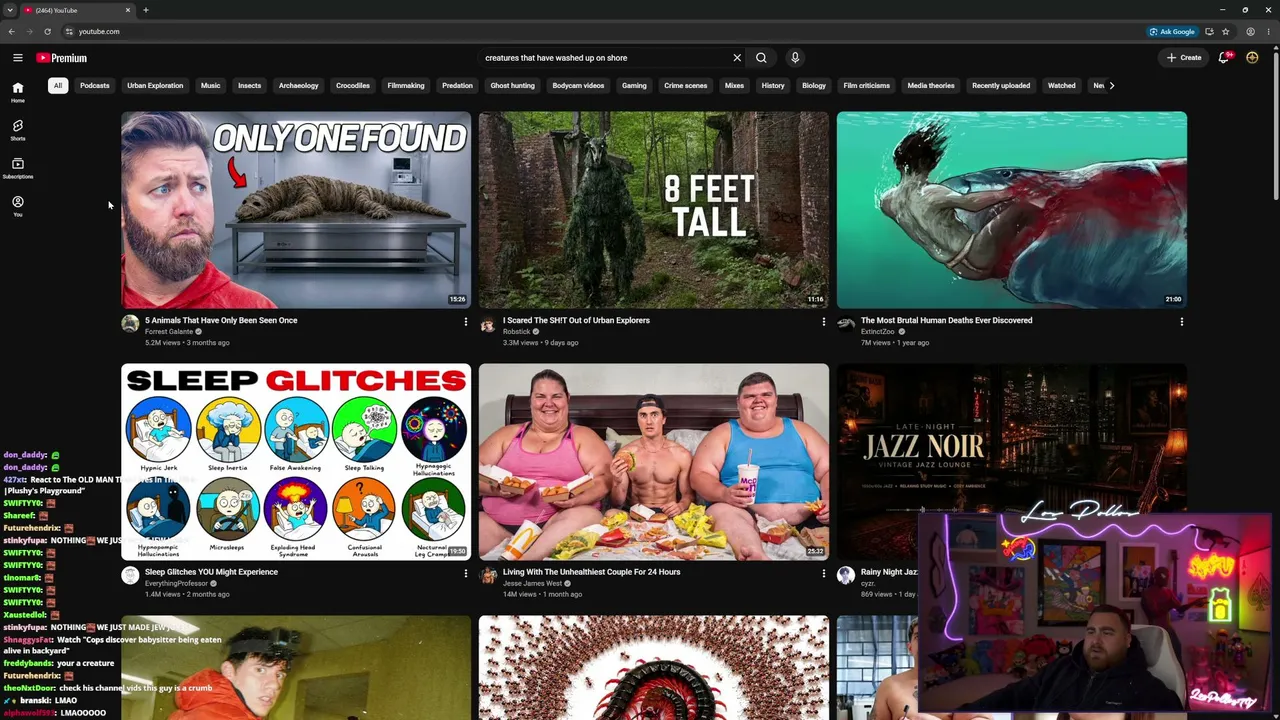Open 'I Scared The SH!T Out of Urban Explorers' title
The height and width of the screenshot is (720, 1280).
point(576,320)
